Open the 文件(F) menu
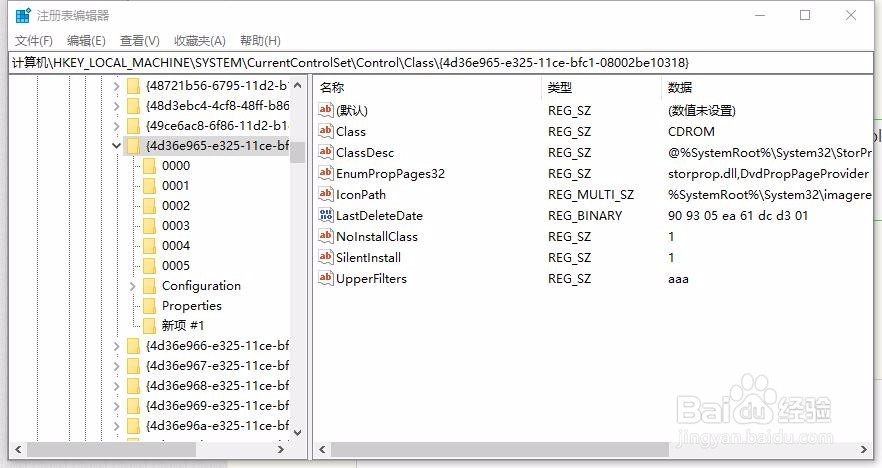Screen dimensions: 882x468 [x=34, y=40]
